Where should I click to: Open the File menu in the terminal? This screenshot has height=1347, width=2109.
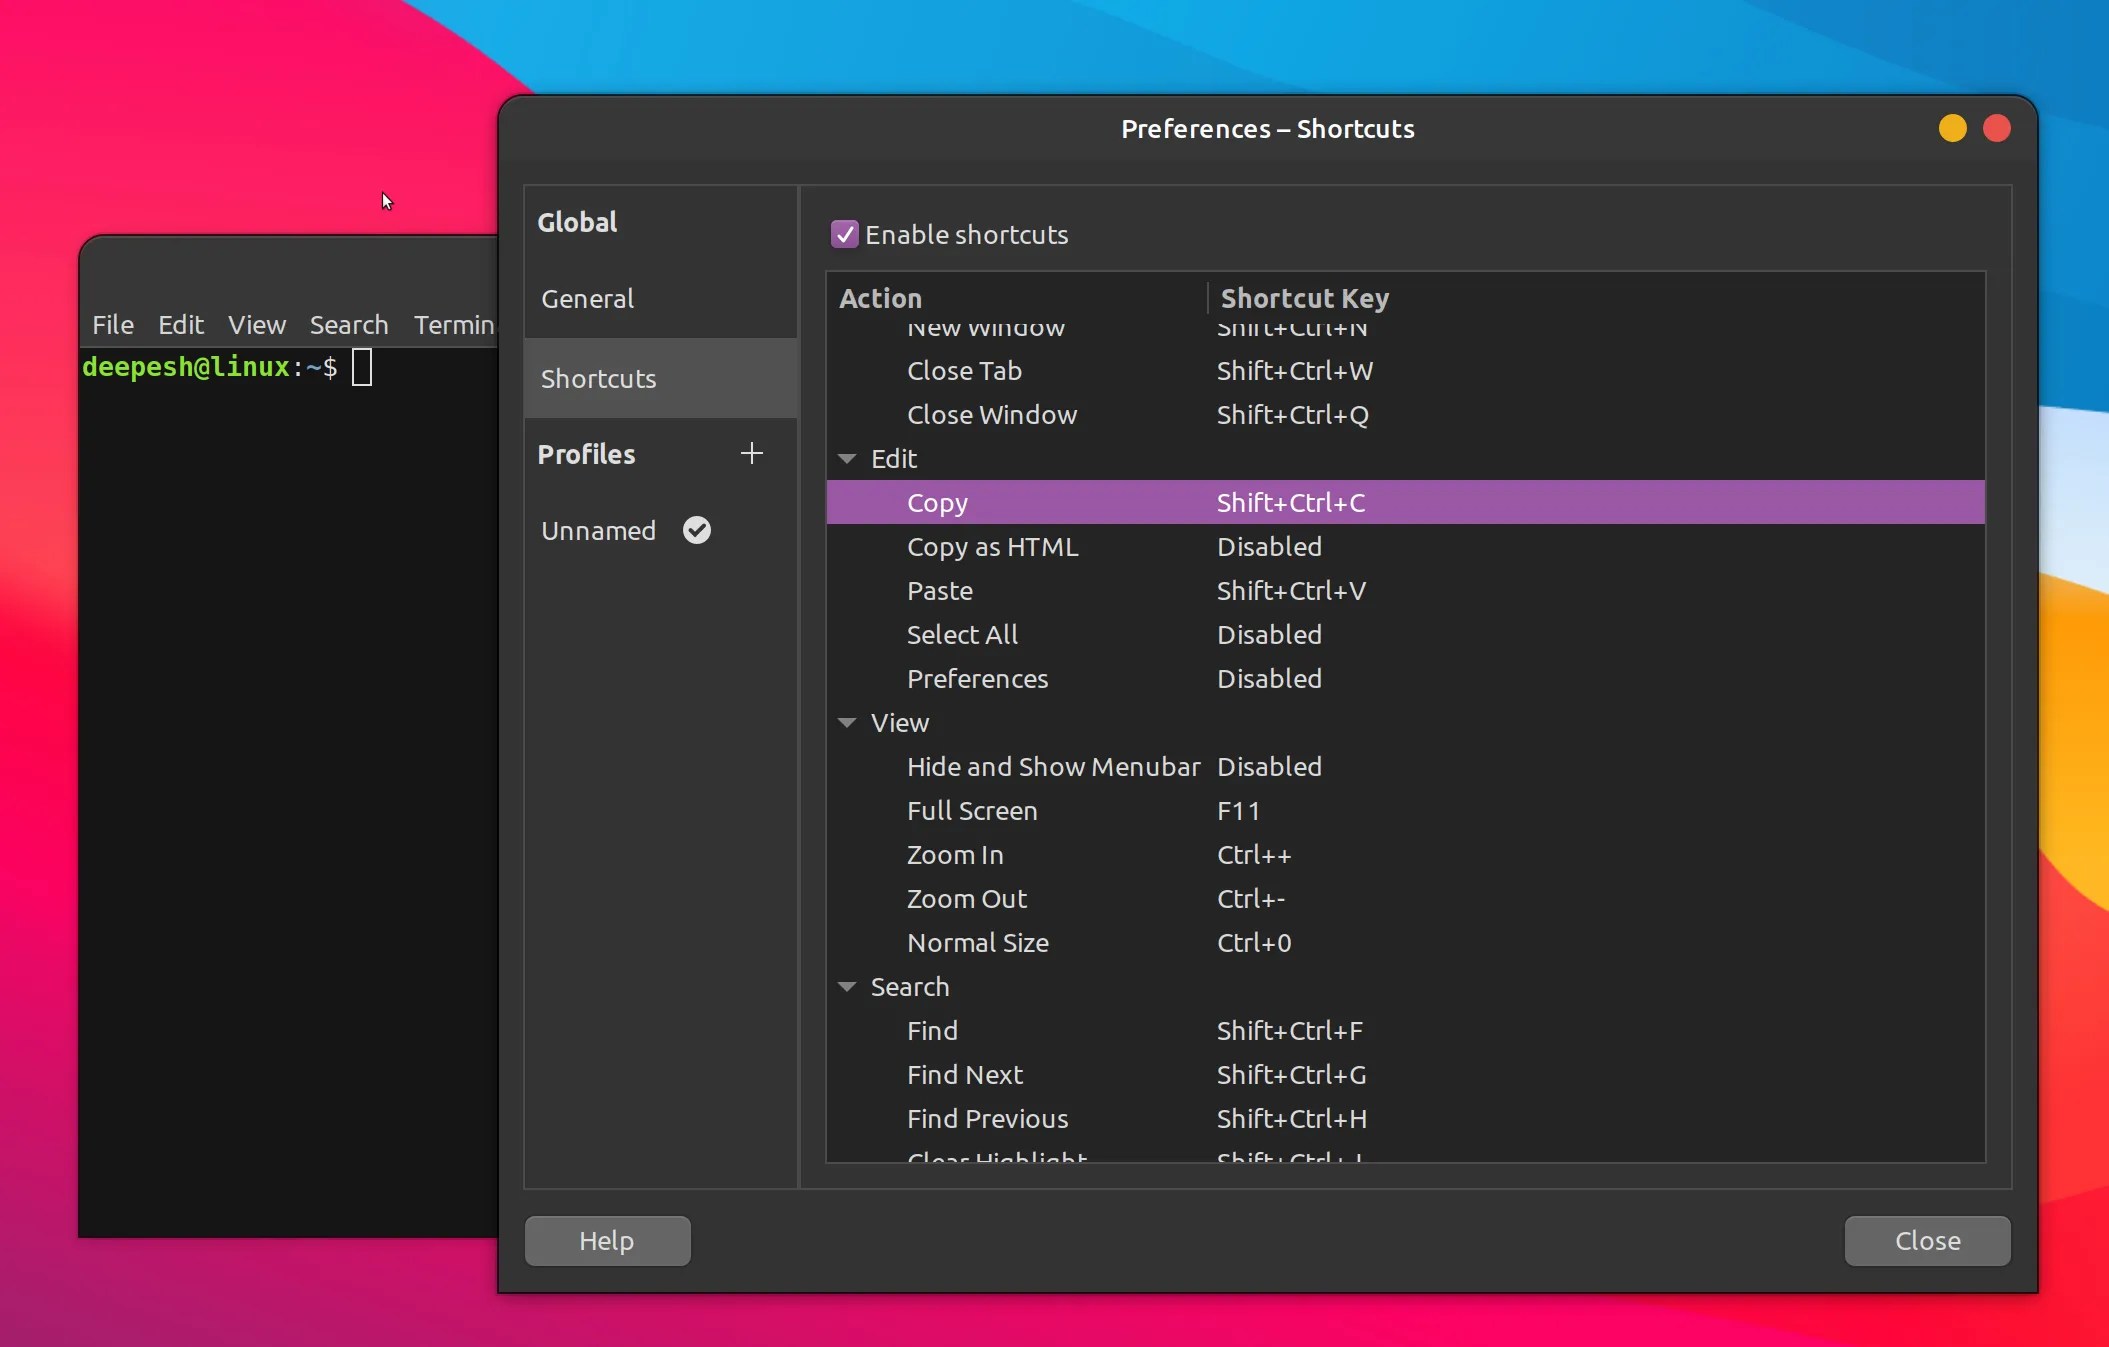(x=112, y=324)
